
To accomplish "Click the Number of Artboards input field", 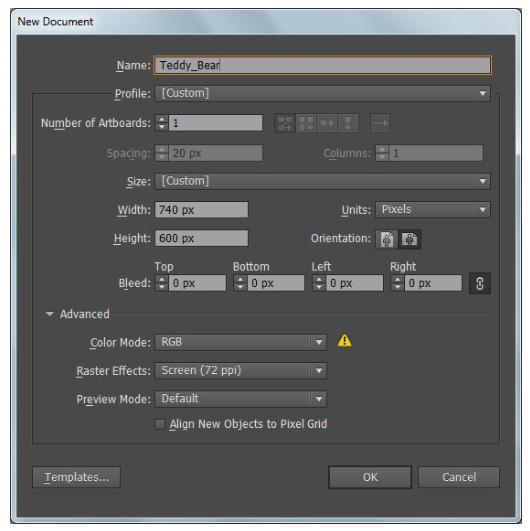I will [215, 123].
